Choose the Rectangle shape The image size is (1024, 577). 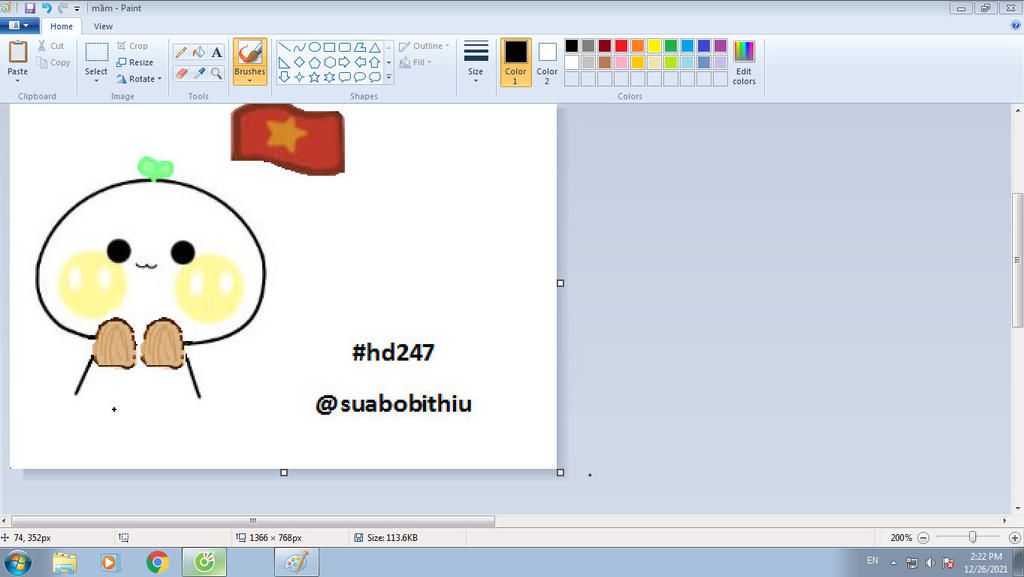[329, 47]
